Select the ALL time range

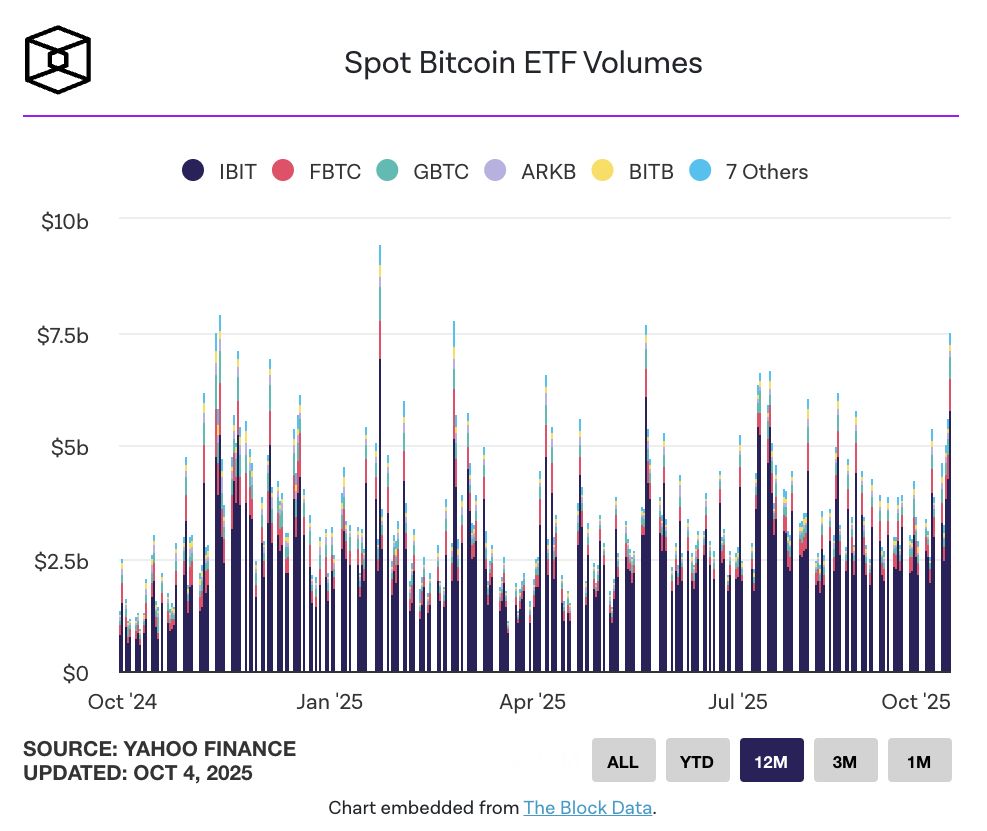pyautogui.click(x=624, y=760)
